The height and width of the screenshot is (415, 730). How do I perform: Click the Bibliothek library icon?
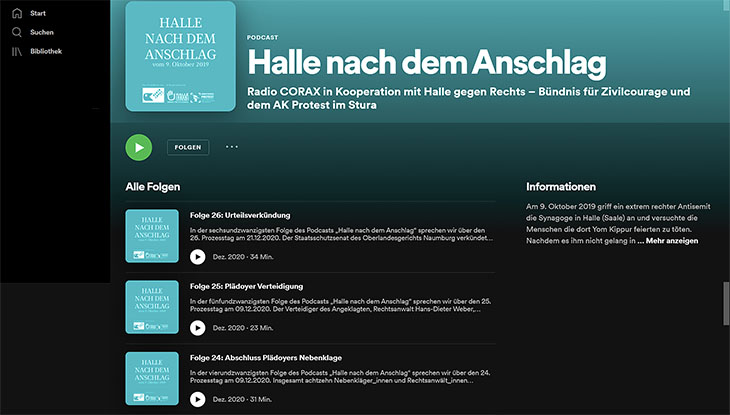pos(17,51)
